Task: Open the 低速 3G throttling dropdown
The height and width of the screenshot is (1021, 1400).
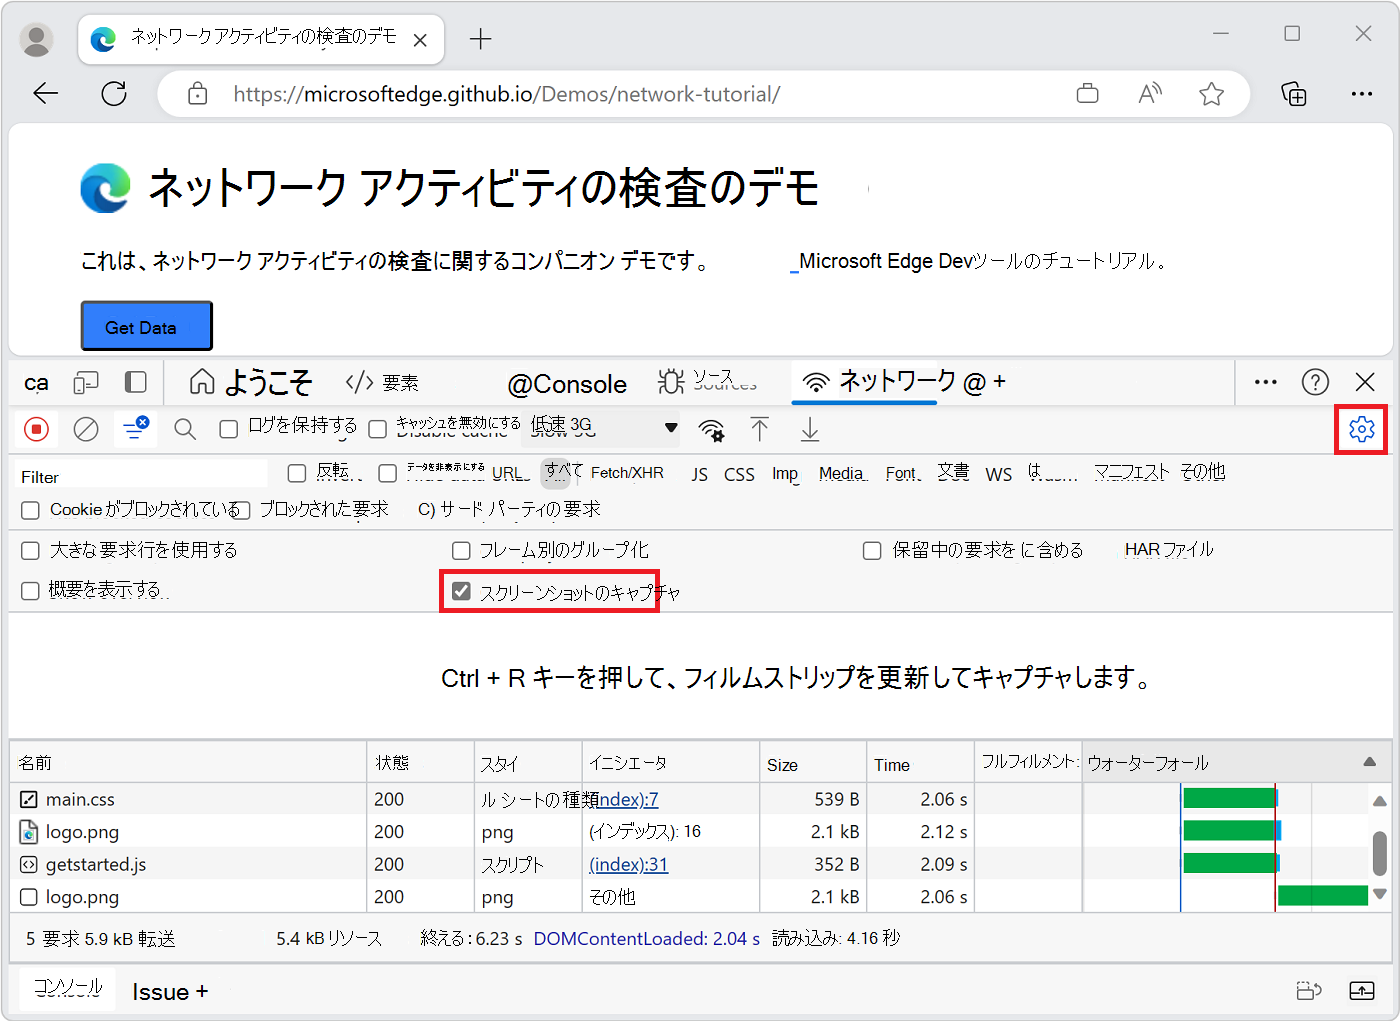Action: (x=600, y=428)
